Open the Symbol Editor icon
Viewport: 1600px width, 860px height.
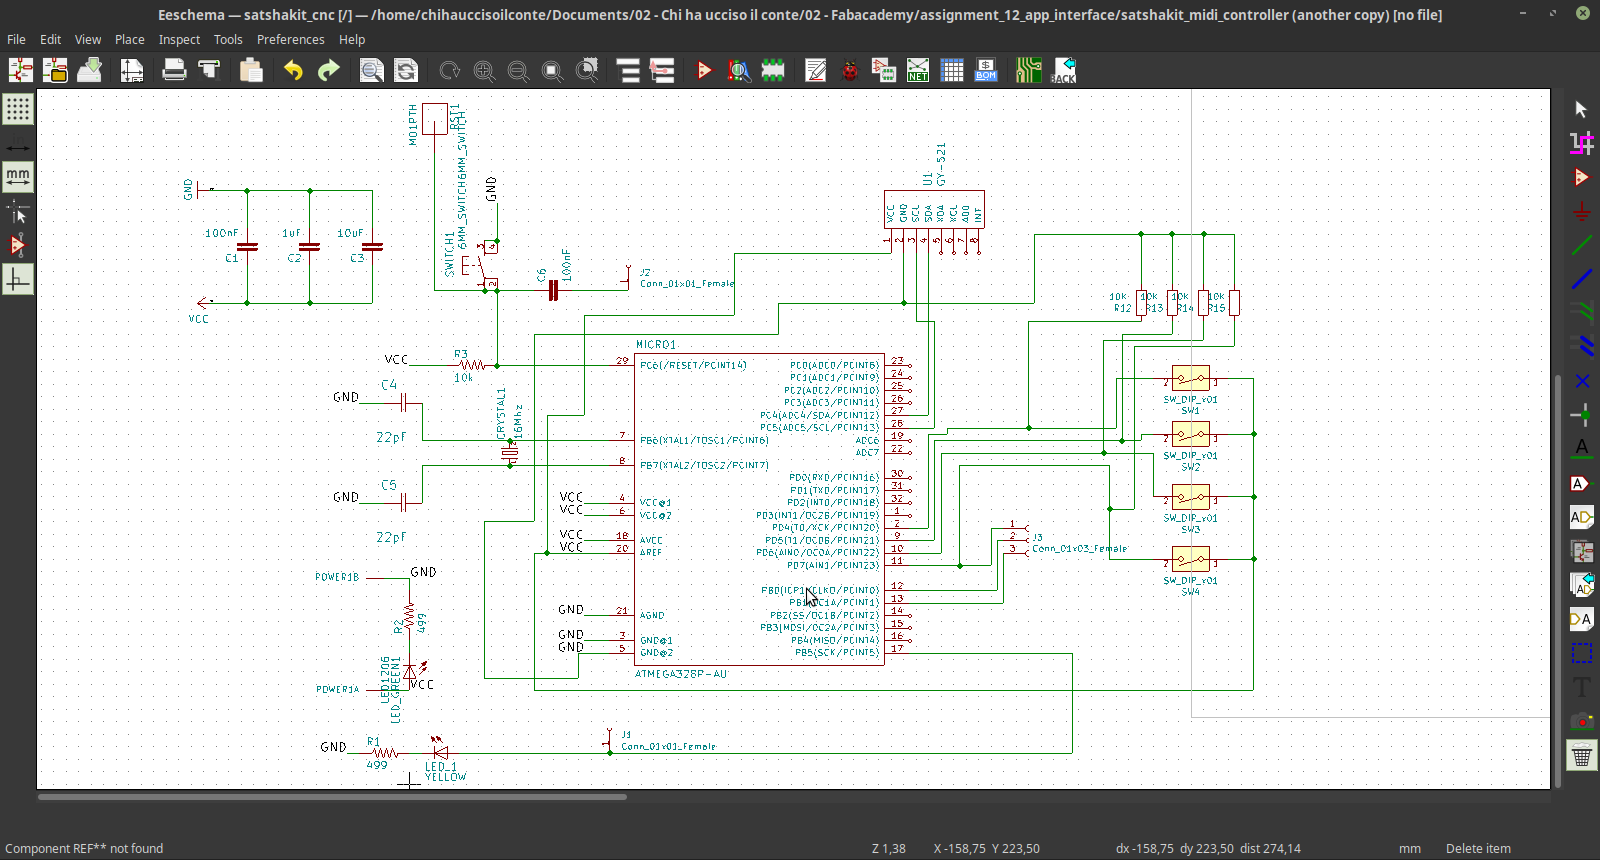pyautogui.click(x=704, y=70)
